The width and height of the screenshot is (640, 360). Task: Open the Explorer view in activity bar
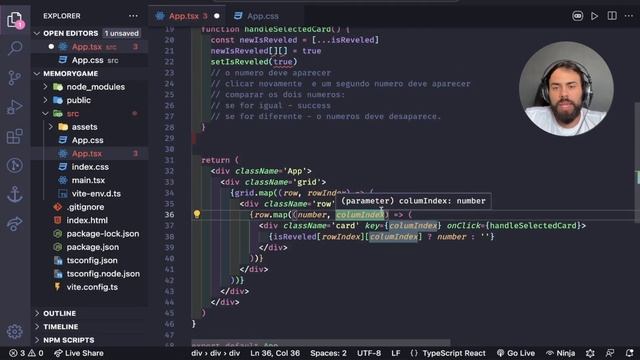pos(15,19)
